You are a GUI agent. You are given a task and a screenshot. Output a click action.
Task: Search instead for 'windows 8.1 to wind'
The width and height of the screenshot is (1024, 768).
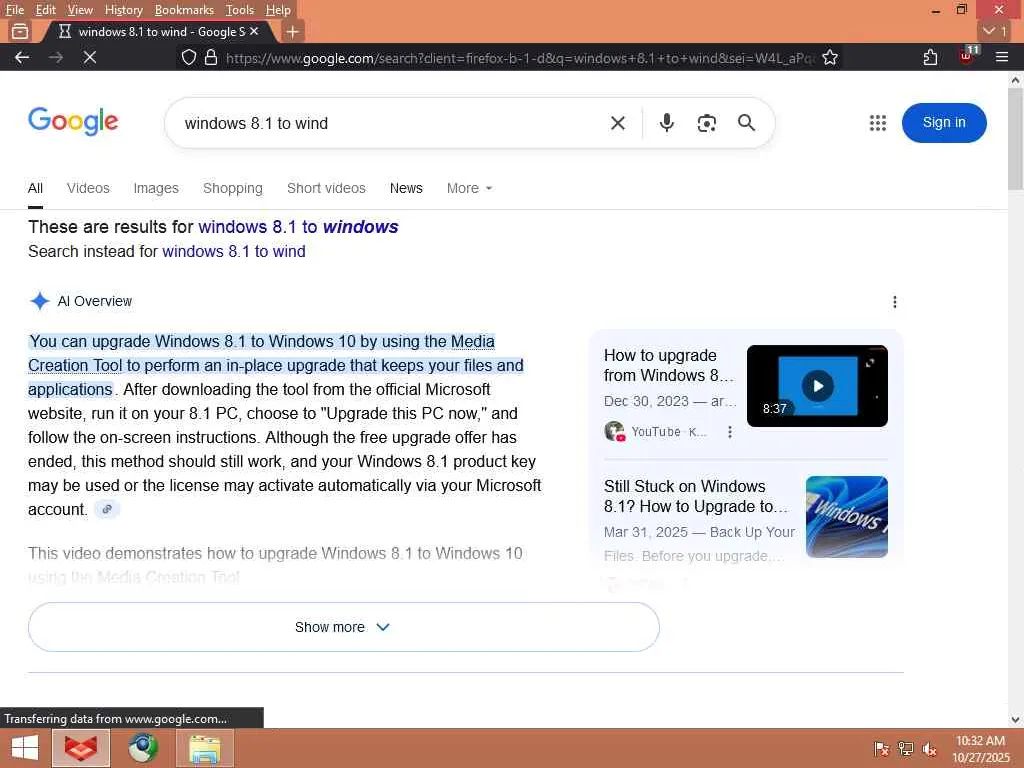point(234,251)
